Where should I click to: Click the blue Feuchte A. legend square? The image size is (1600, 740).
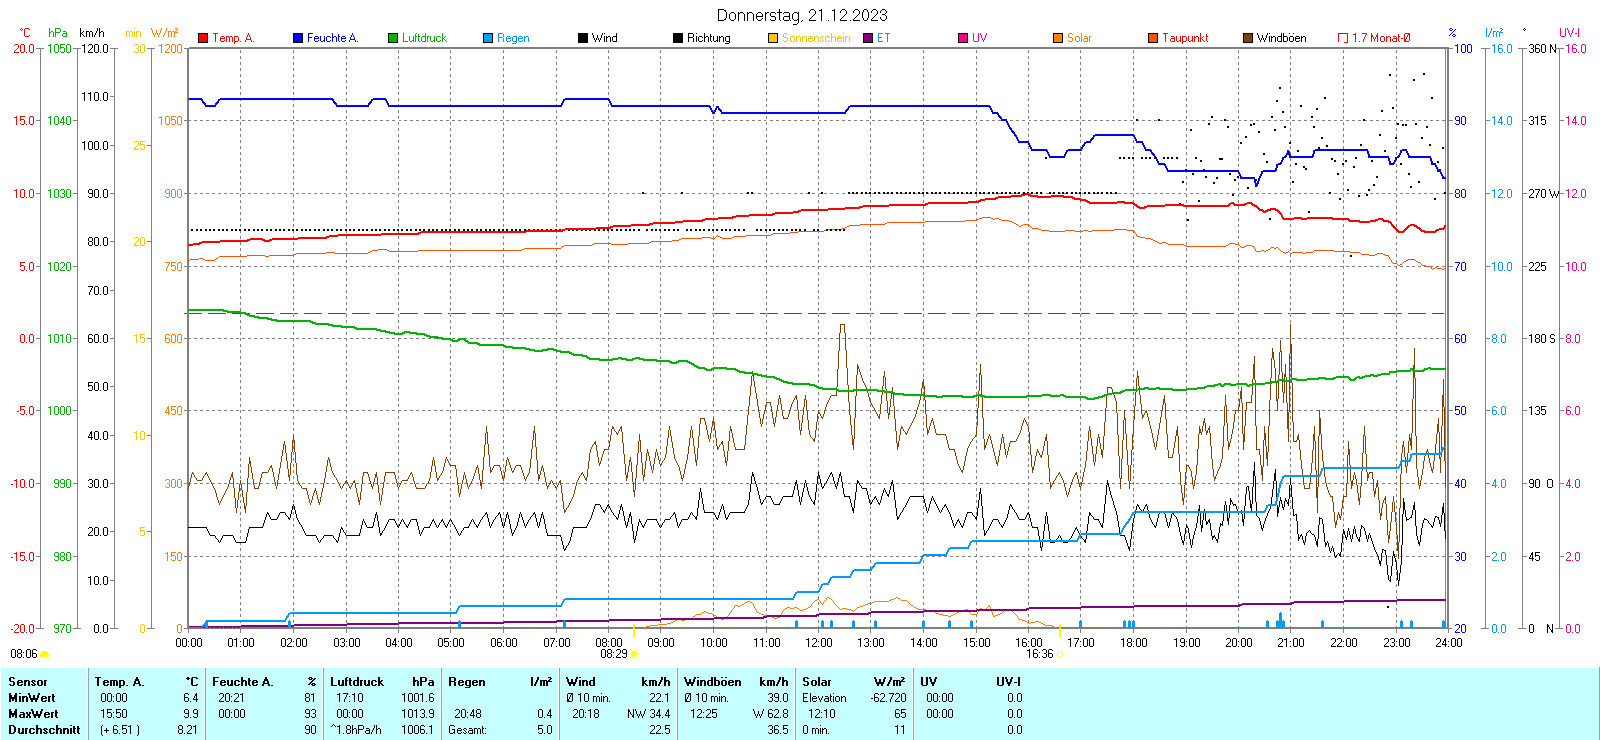[298, 38]
